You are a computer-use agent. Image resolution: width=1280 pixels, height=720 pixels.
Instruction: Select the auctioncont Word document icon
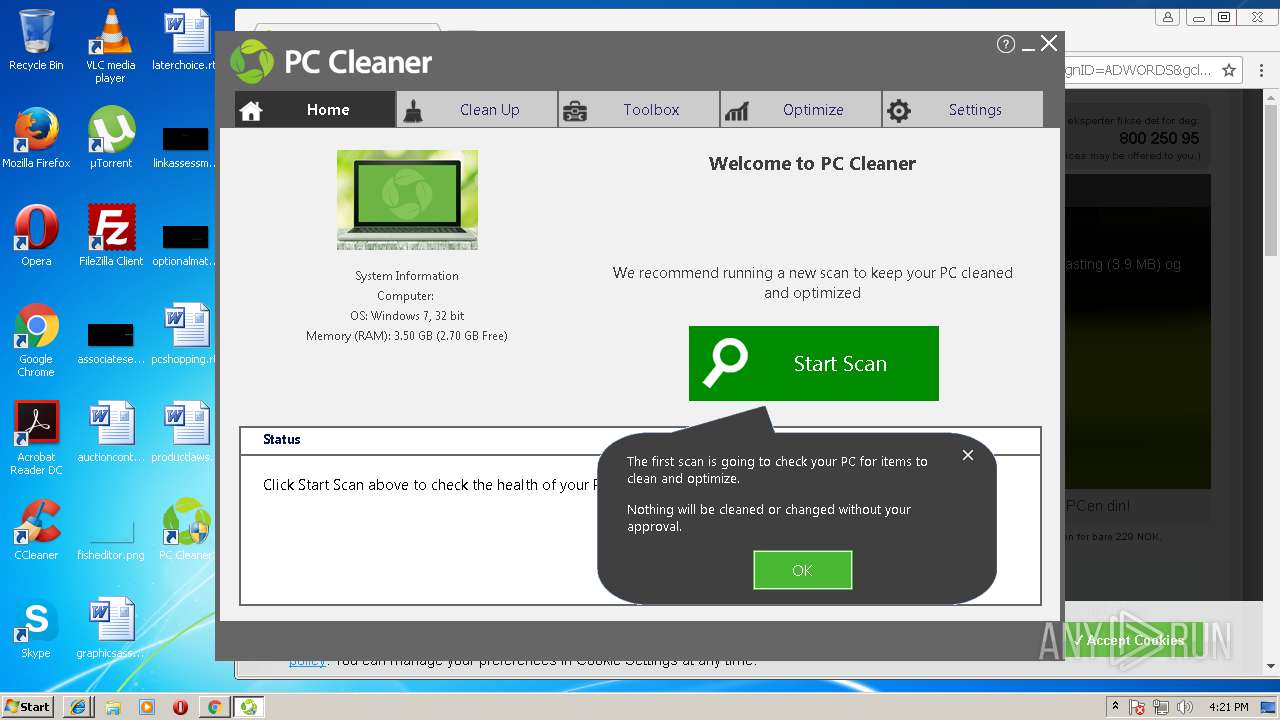[x=111, y=432]
